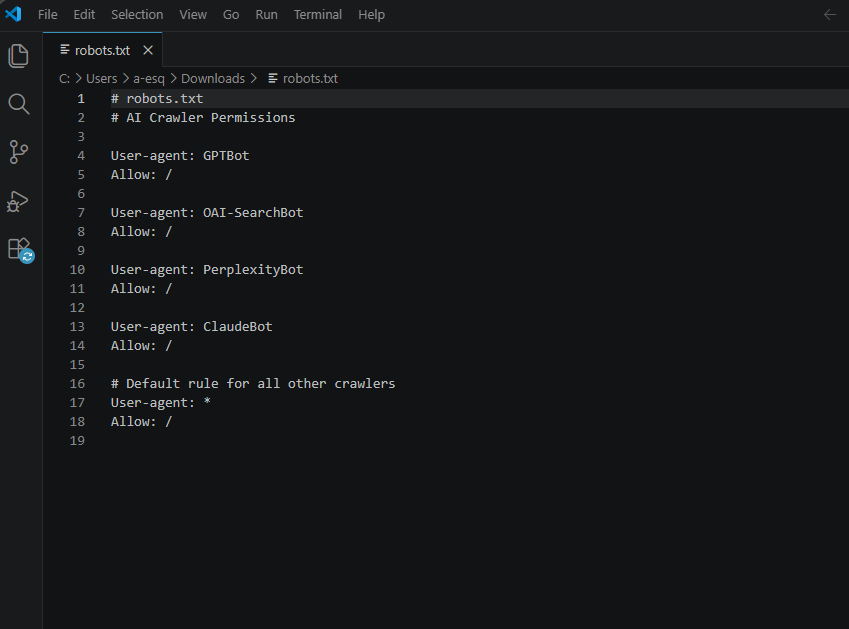
Task: Click the Users breadcrumb segment
Action: (101, 78)
